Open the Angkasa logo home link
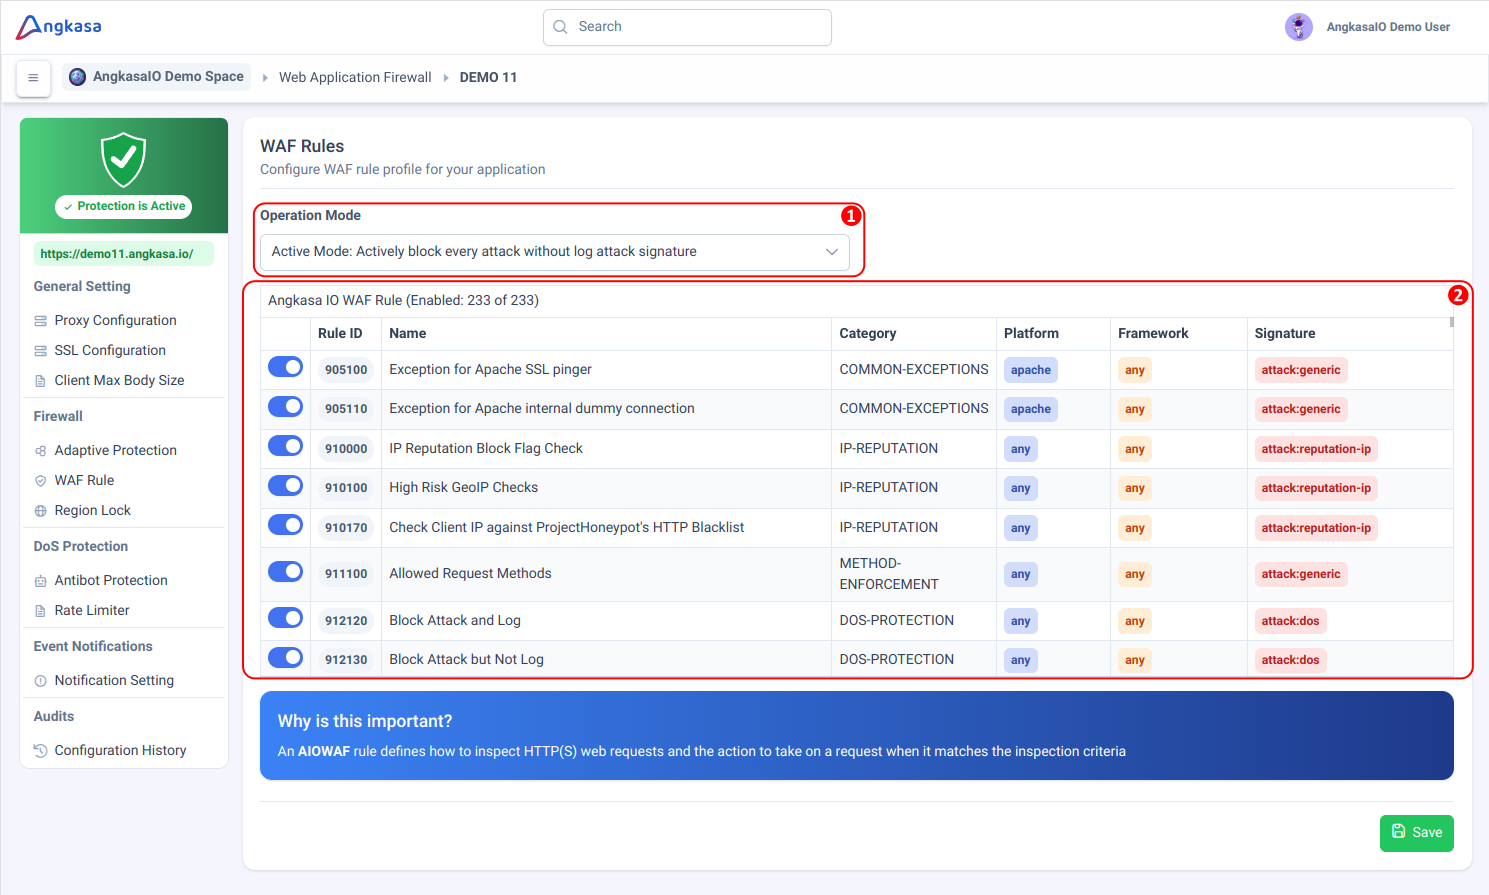 tap(59, 27)
